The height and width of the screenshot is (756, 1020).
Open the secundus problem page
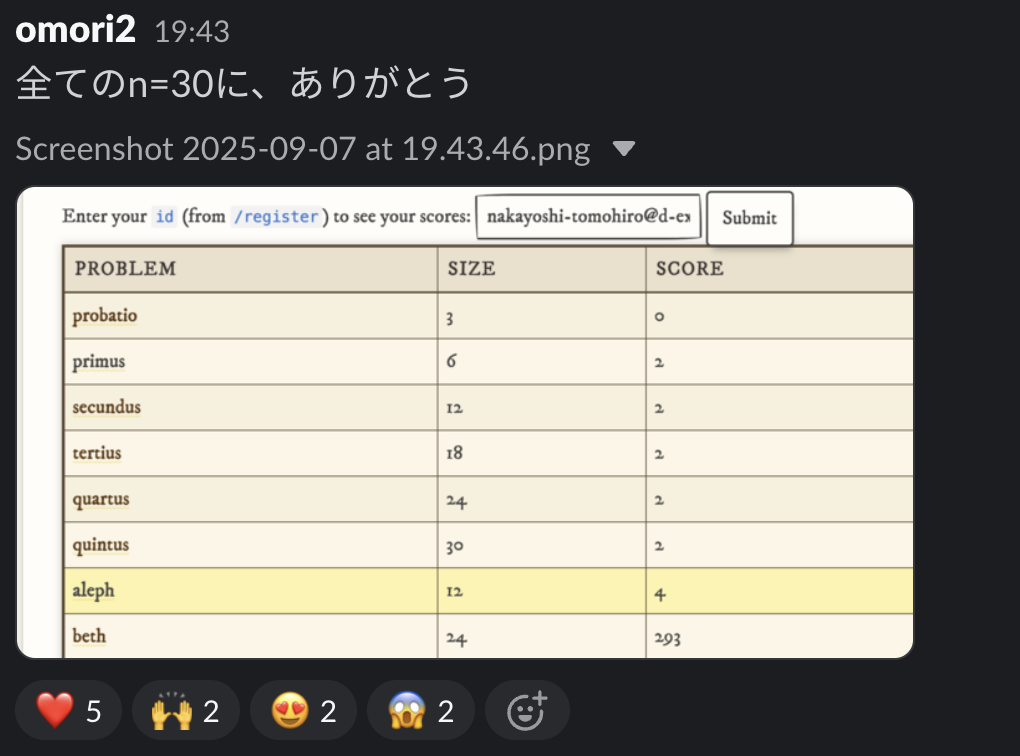[x=104, y=407]
